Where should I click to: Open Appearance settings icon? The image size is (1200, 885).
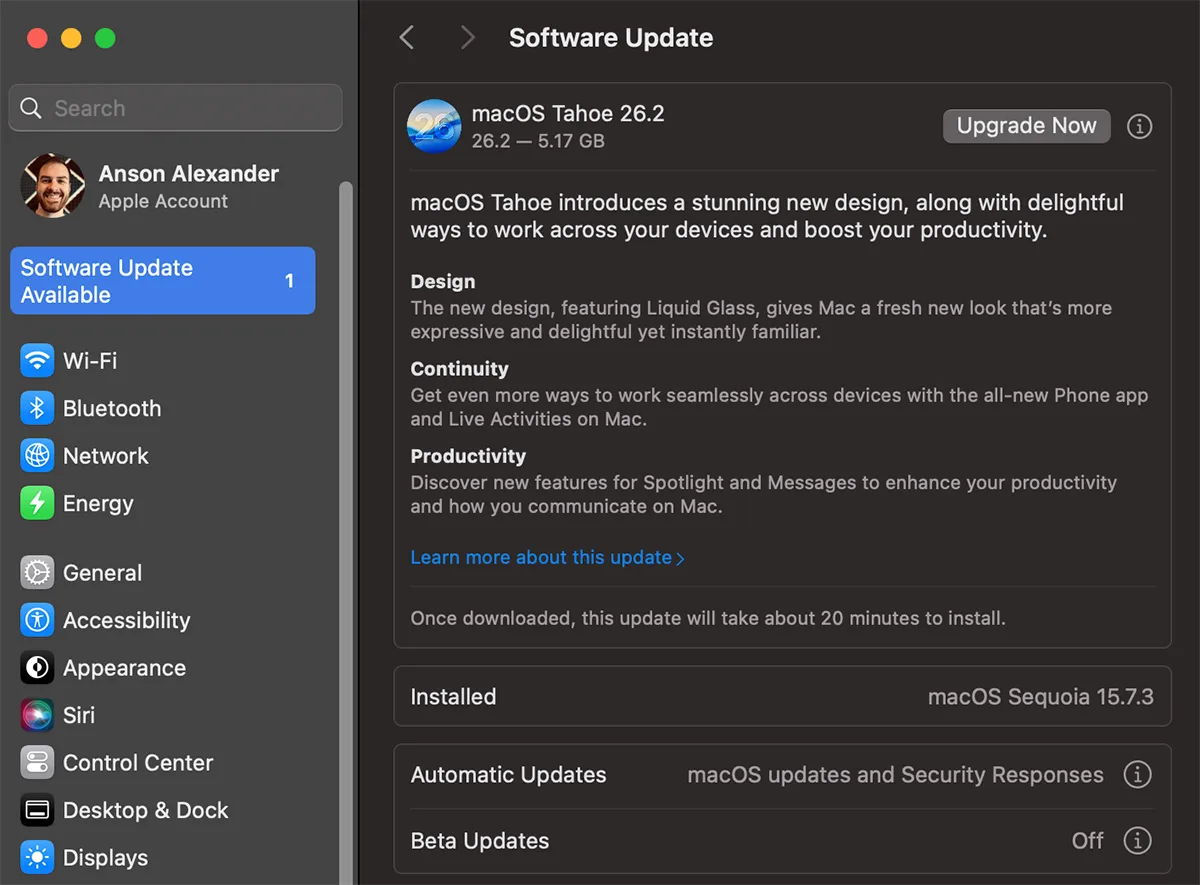point(36,667)
